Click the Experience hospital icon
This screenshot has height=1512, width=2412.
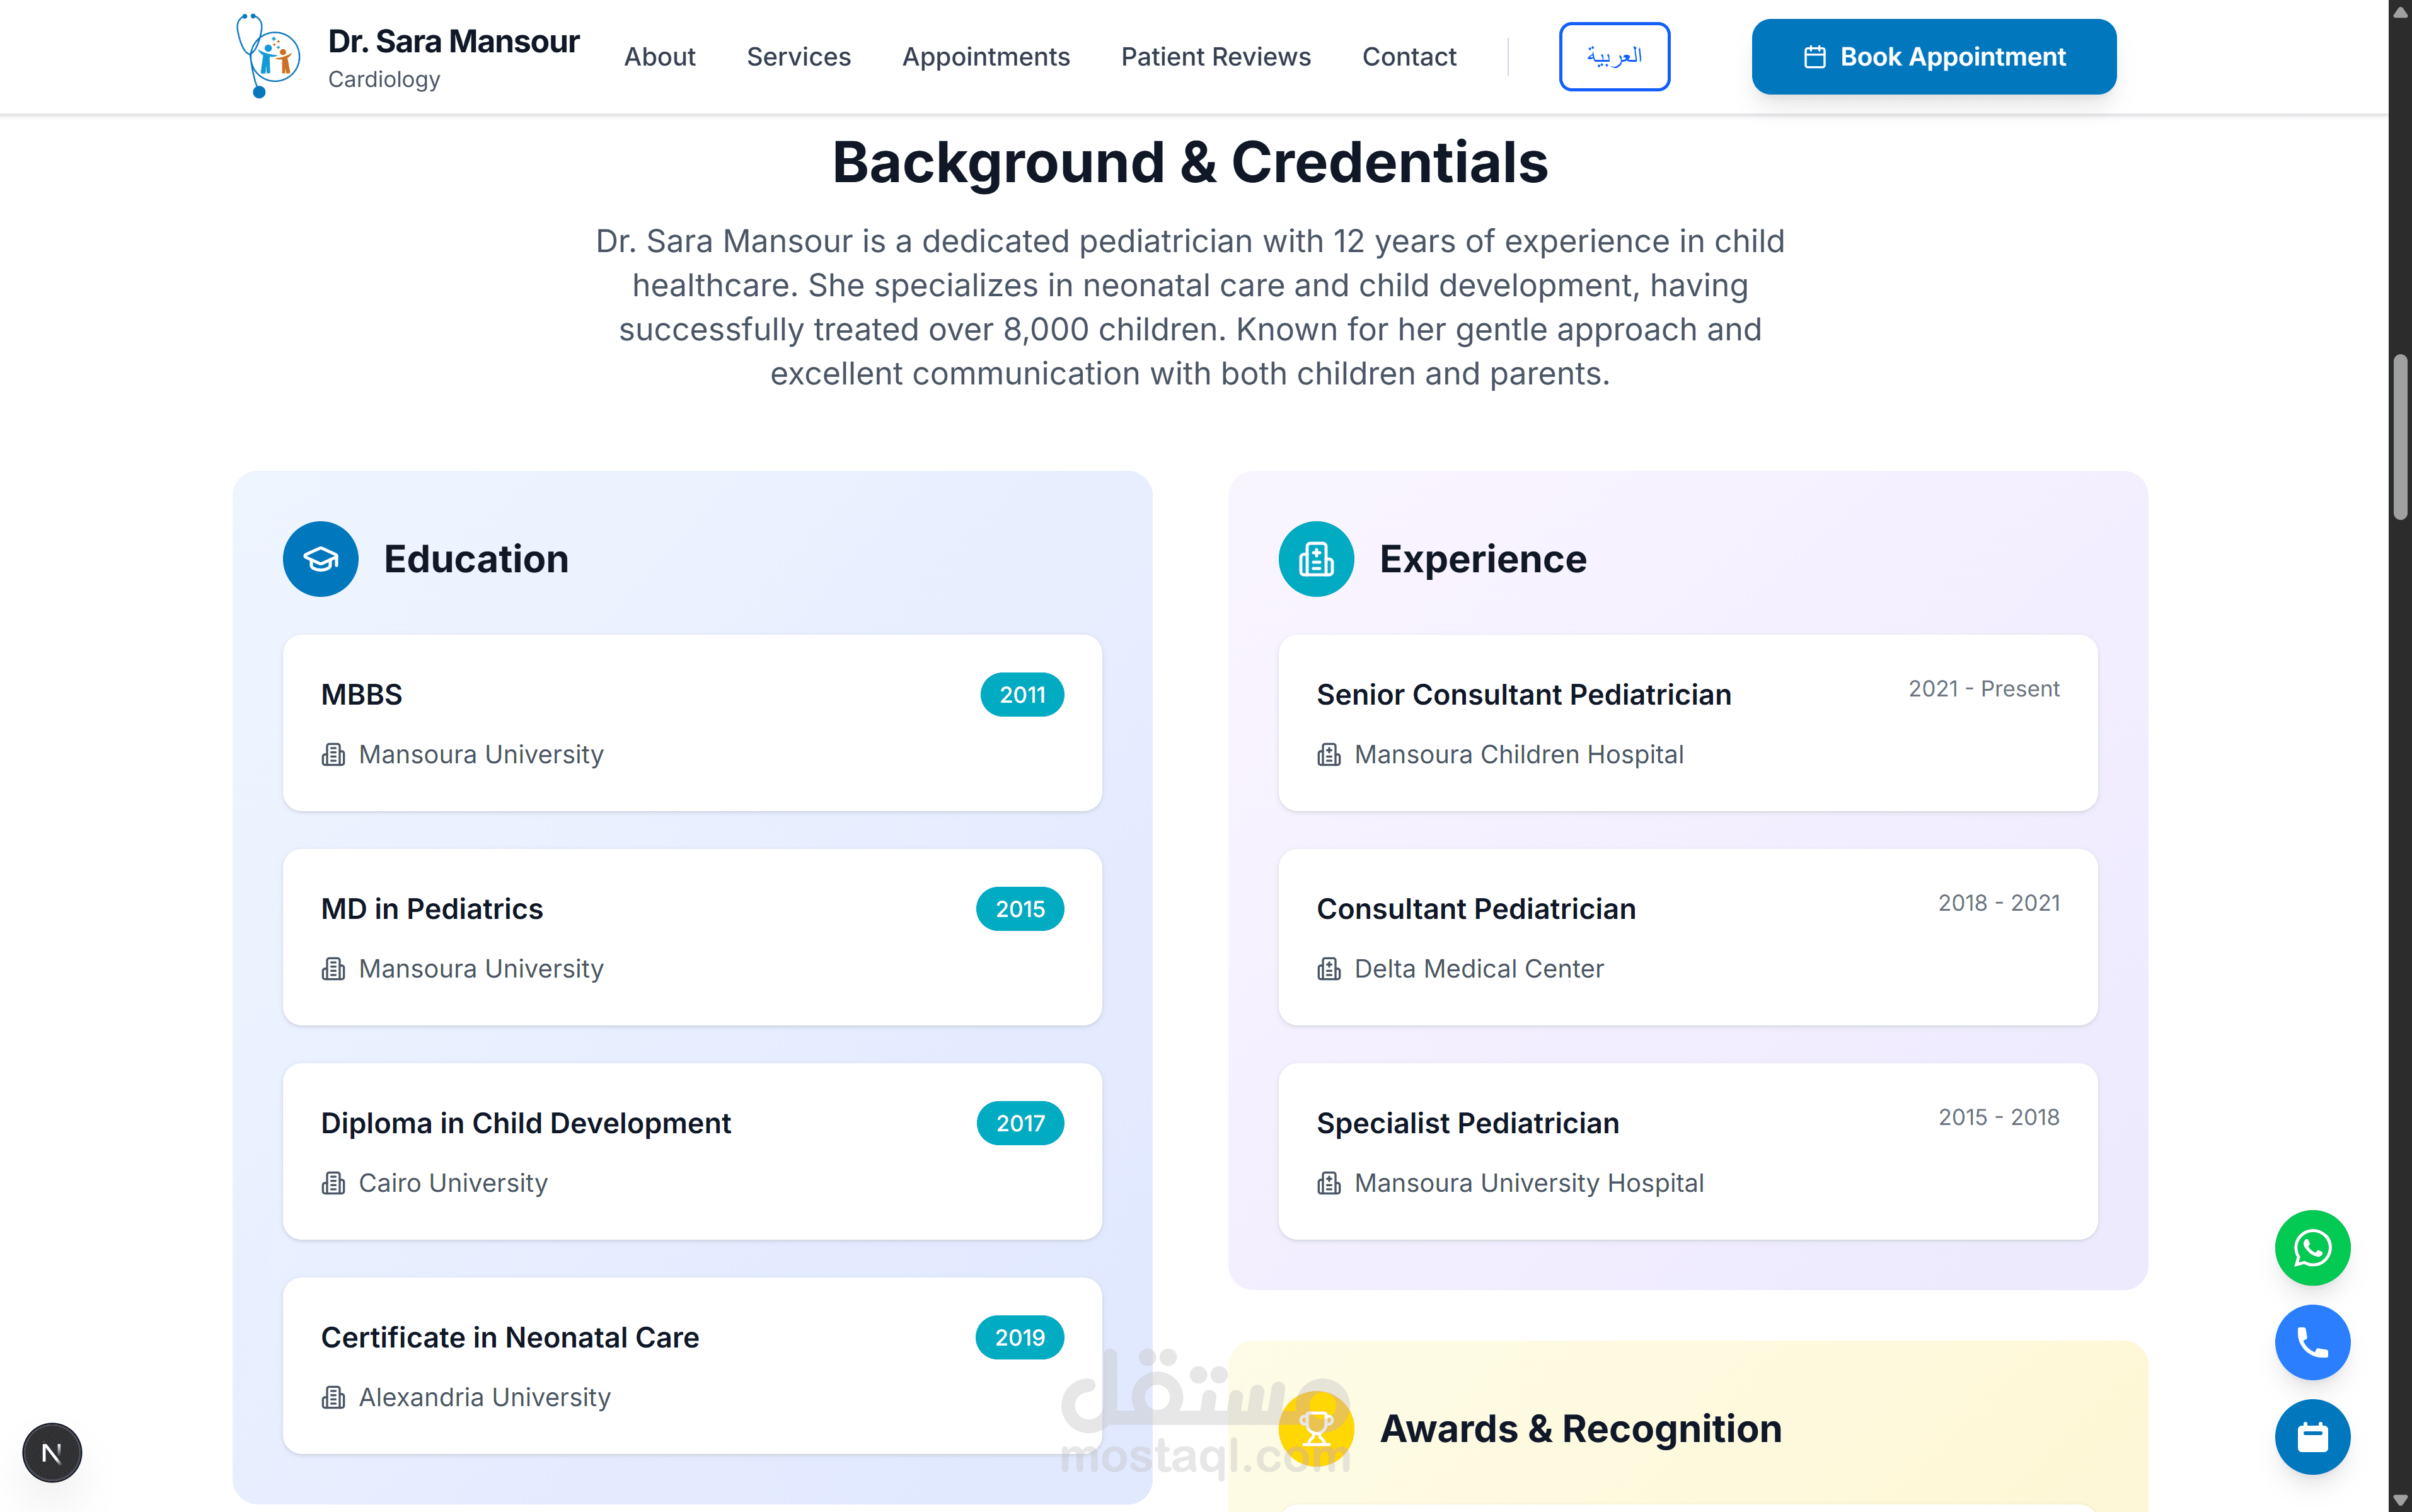coord(1315,559)
